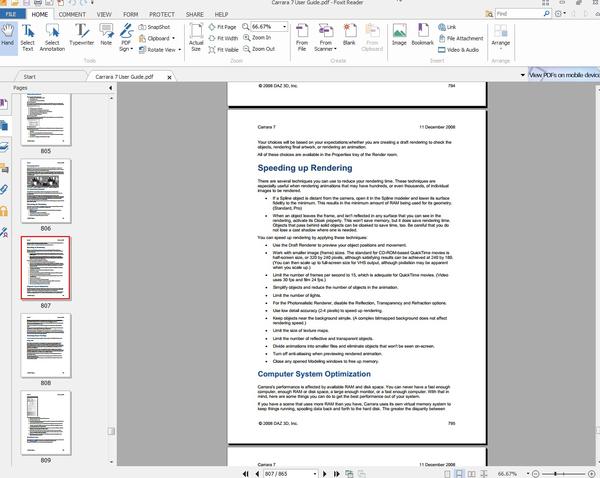Image resolution: width=600 pixels, height=478 pixels.
Task: Expand the Clipboard dropdown
Action: click(x=174, y=38)
